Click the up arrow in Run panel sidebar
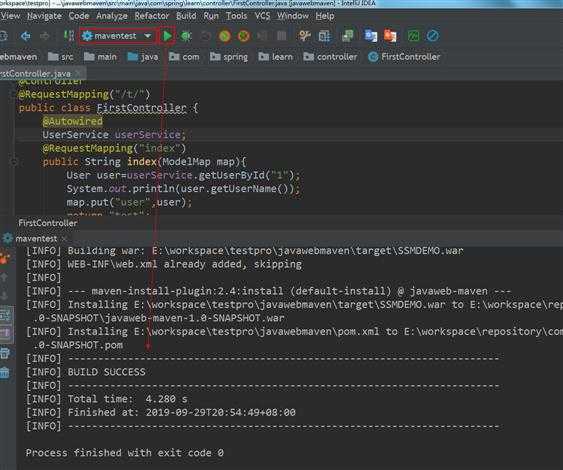563x470 pixels. point(4,277)
